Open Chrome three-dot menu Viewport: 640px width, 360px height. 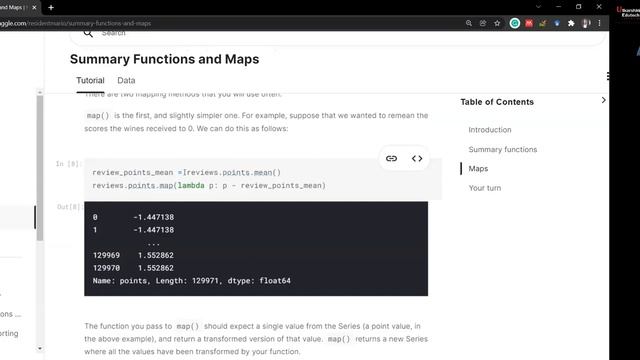click(x=599, y=23)
